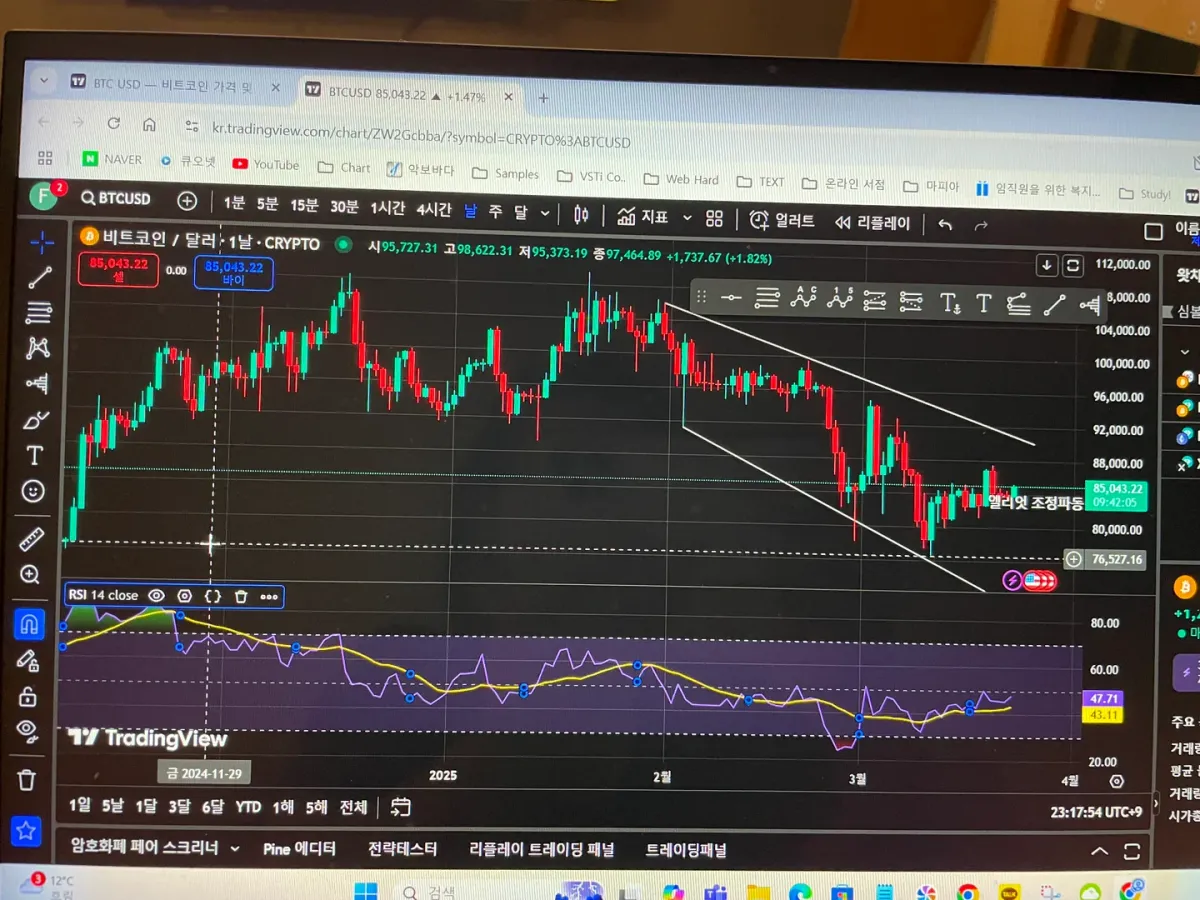The image size is (1200, 900).
Task: Open the layout setup square icon
Action: coord(1153,232)
